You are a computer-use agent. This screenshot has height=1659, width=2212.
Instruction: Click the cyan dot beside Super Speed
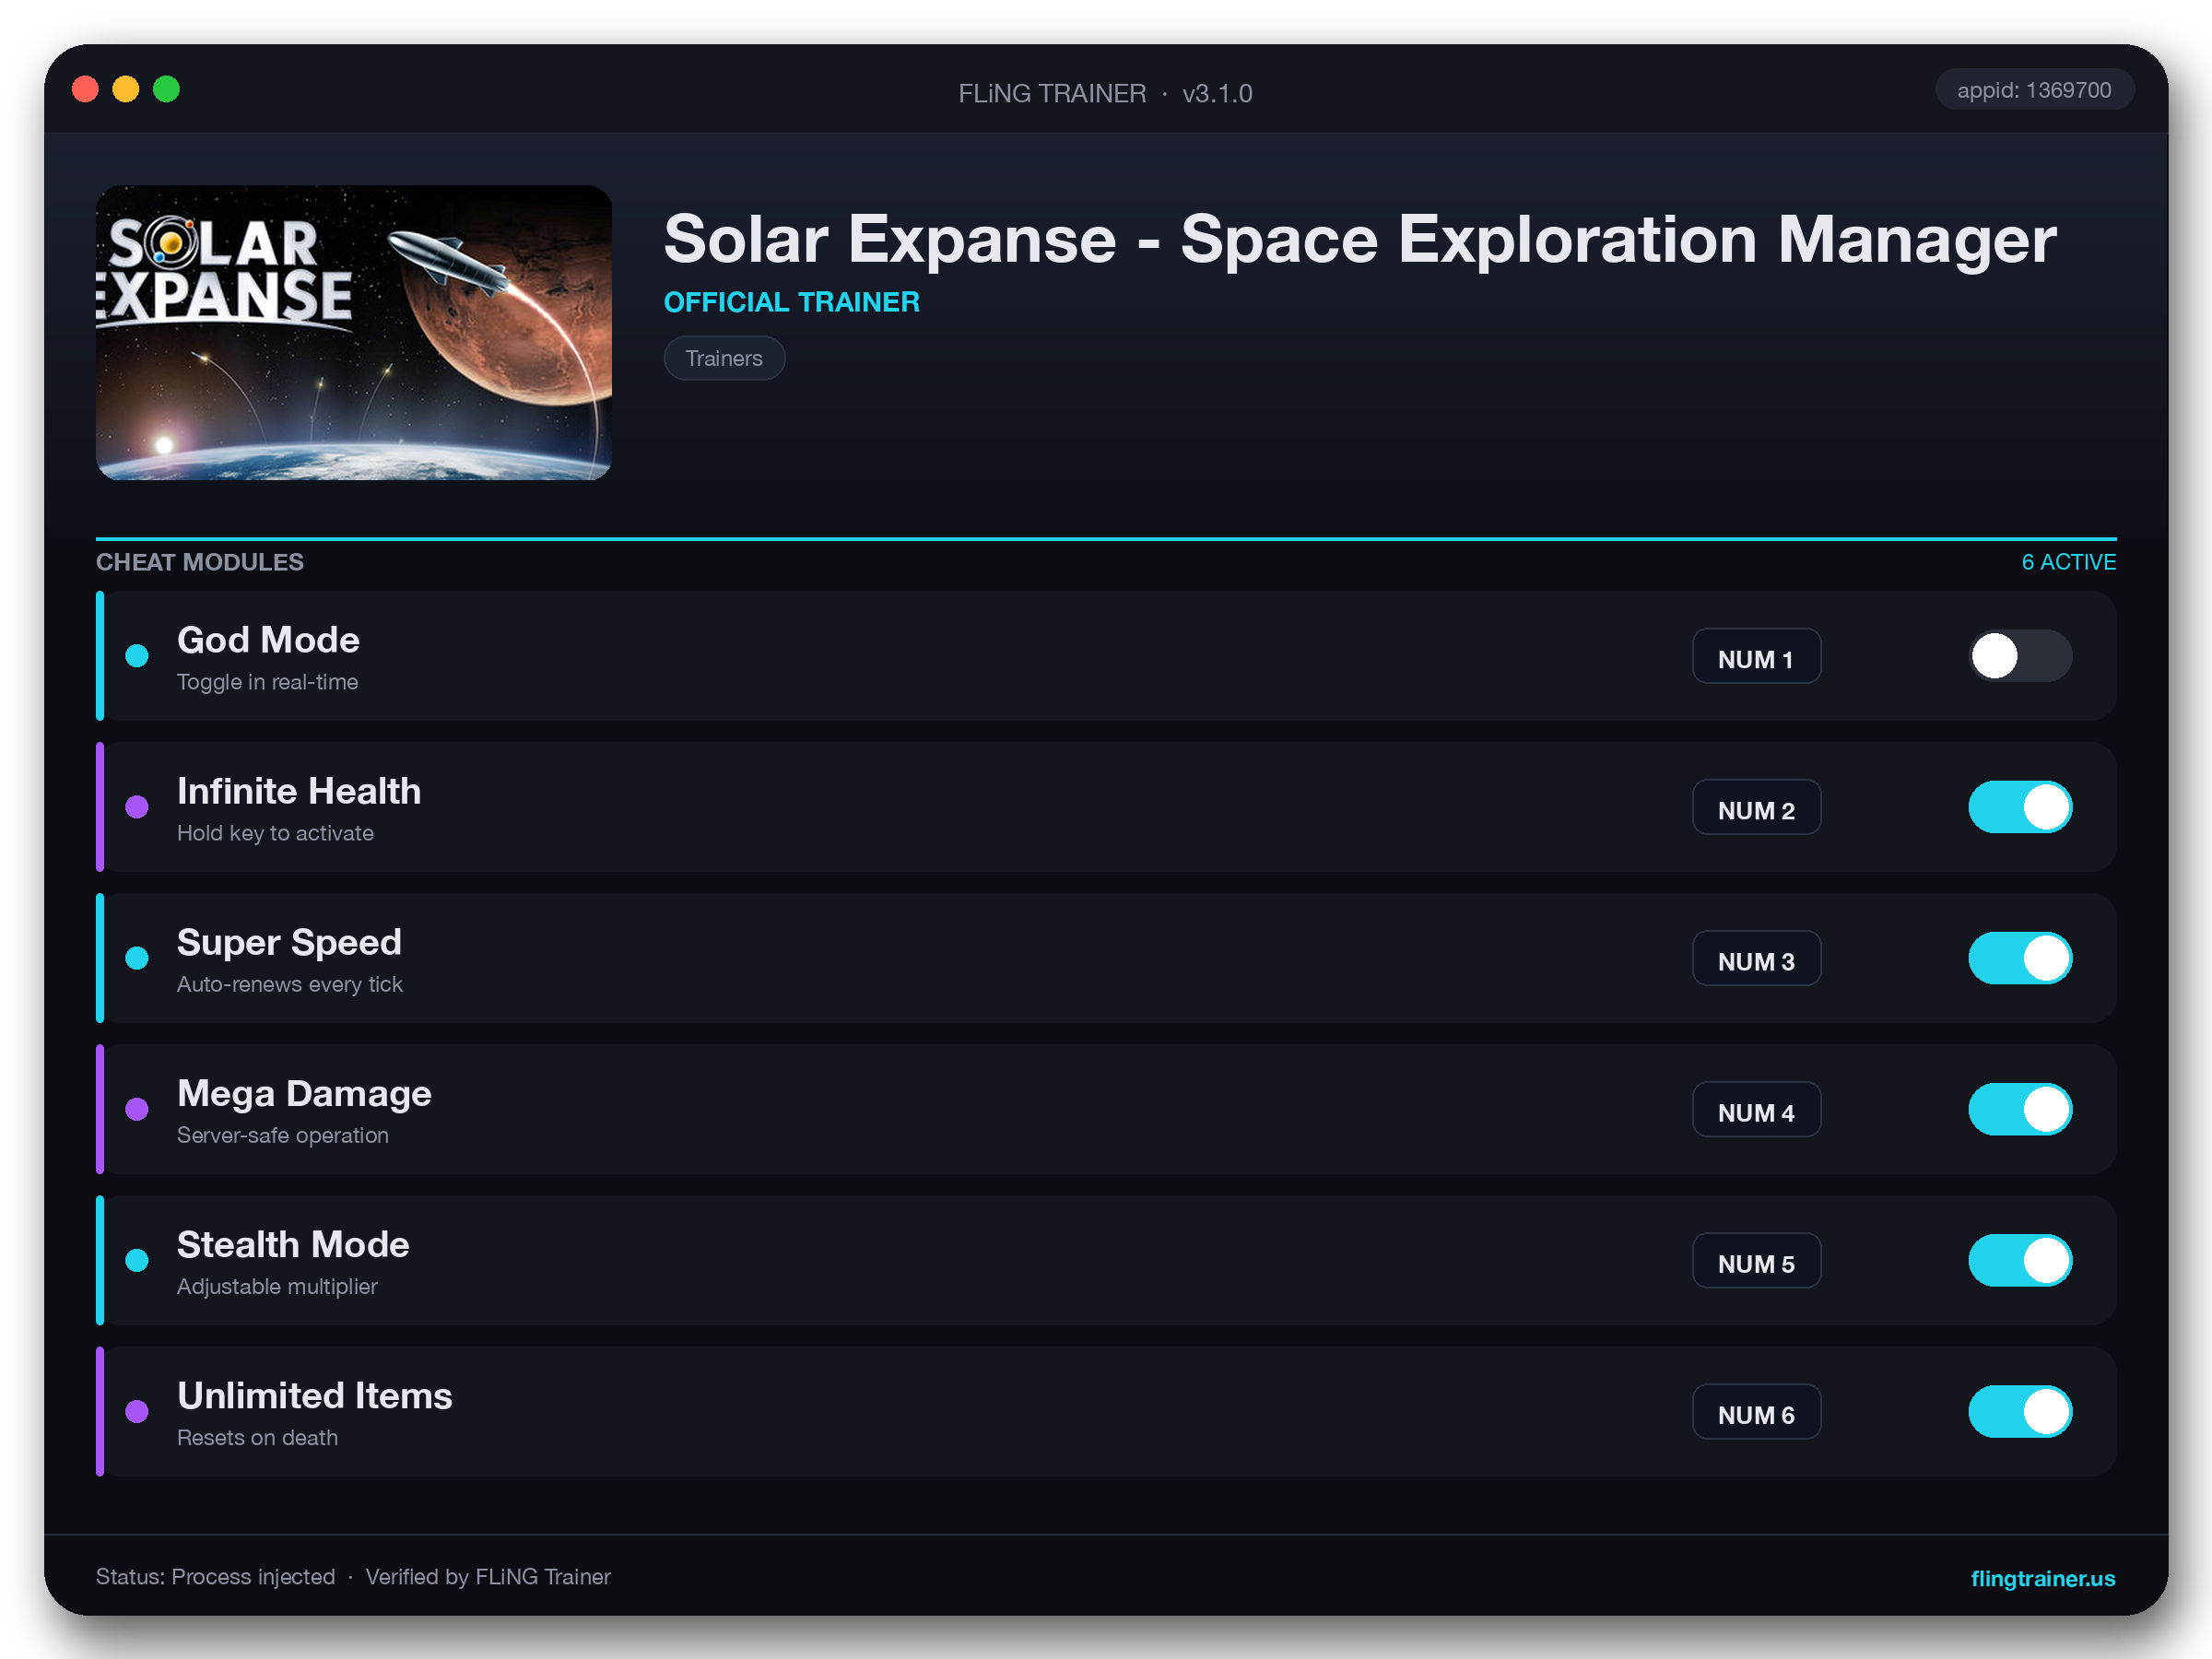coord(137,958)
